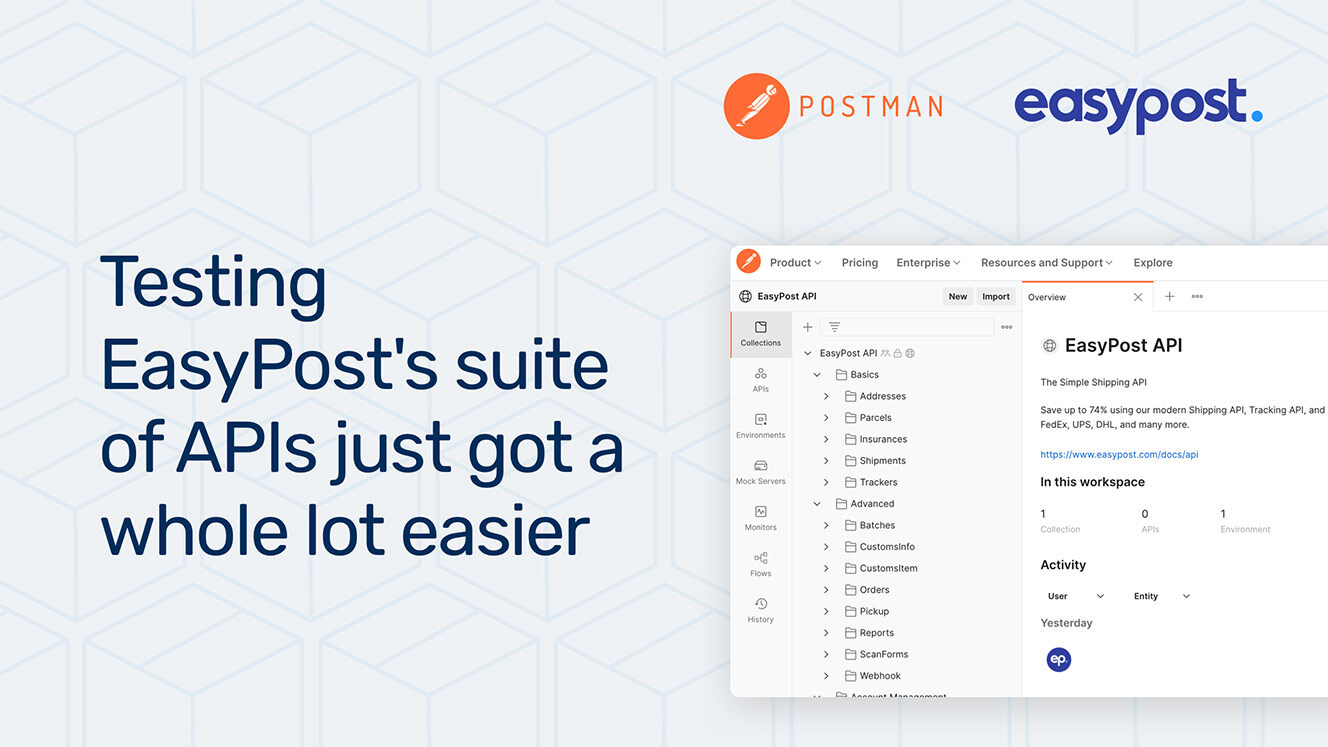Click the "1 Environment" workspace count
This screenshot has height=747, width=1328.
[1245, 521]
